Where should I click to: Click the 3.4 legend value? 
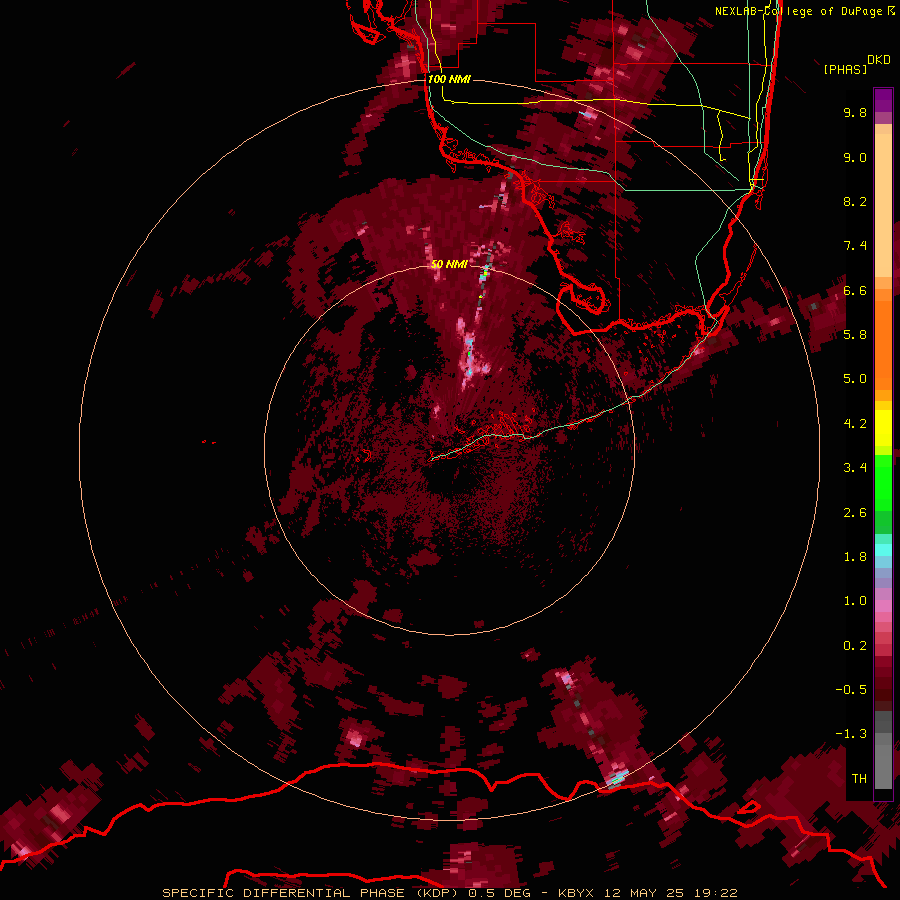855,468
